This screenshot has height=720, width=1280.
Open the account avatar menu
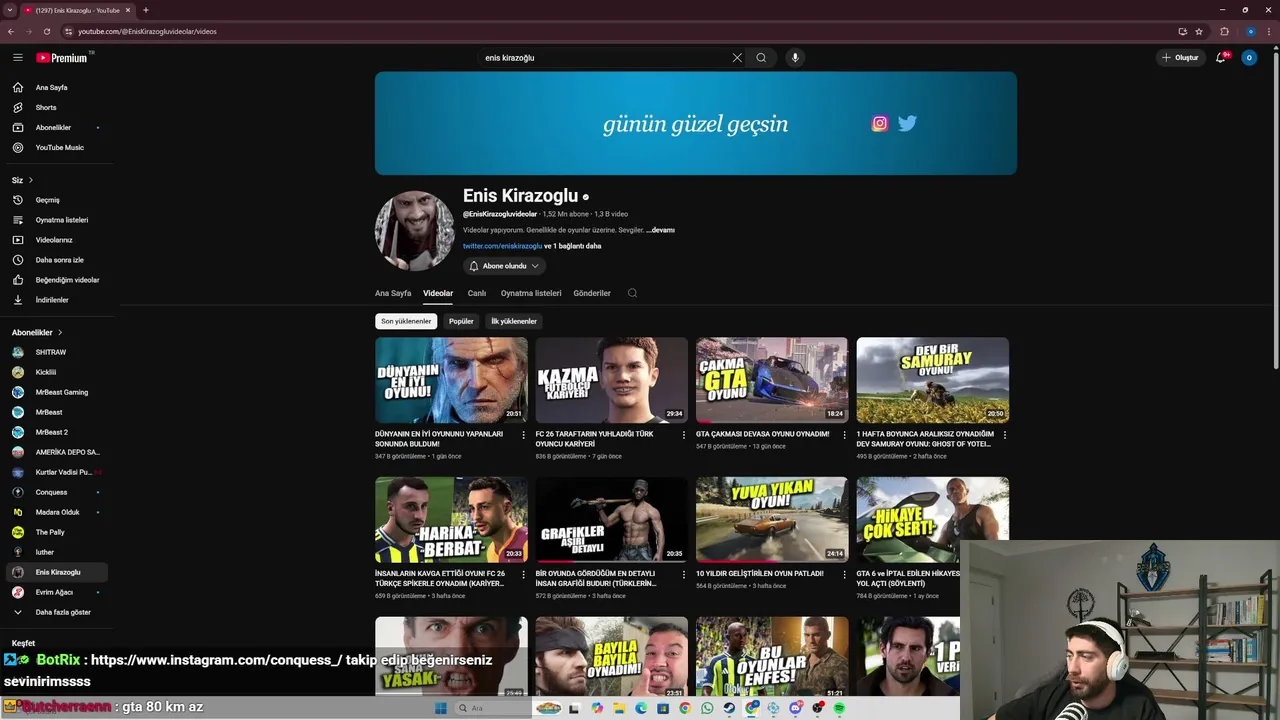click(x=1248, y=58)
